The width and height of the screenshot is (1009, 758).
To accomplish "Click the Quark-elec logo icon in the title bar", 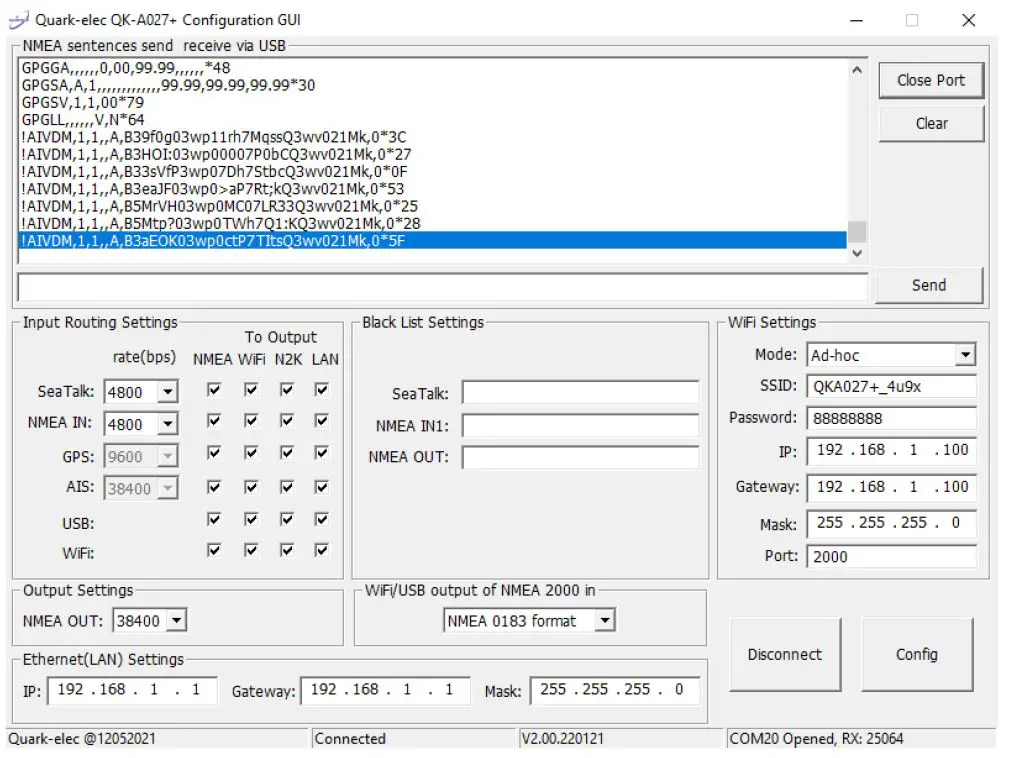I will pyautogui.click(x=20, y=19).
